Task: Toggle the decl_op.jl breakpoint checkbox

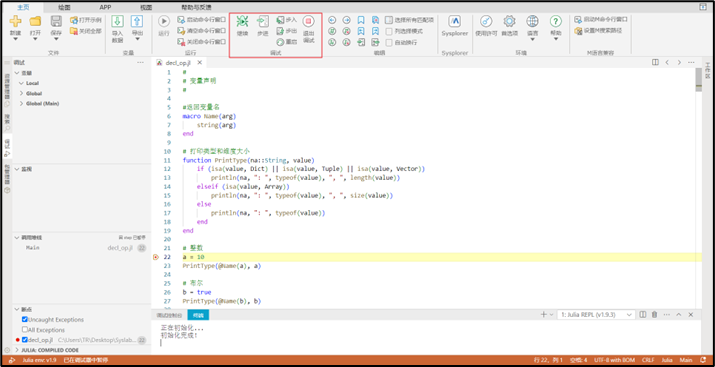Action: pyautogui.click(x=25, y=340)
